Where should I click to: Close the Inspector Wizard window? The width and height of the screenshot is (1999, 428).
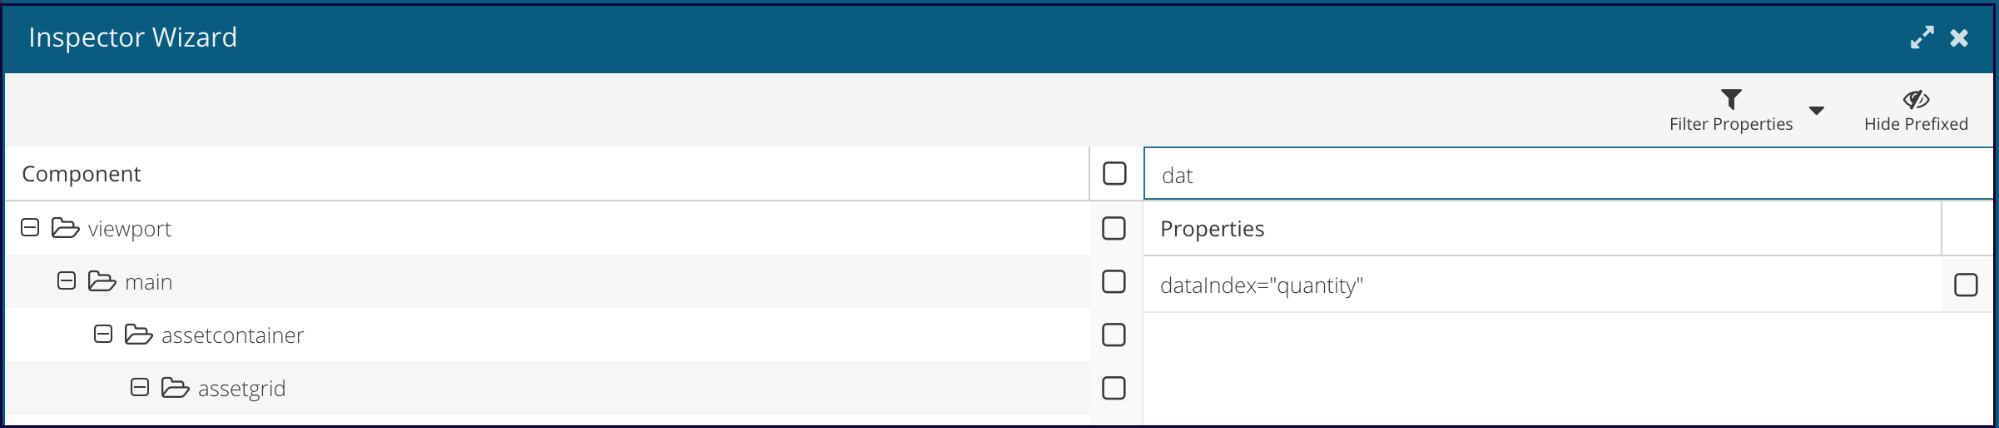(1959, 38)
